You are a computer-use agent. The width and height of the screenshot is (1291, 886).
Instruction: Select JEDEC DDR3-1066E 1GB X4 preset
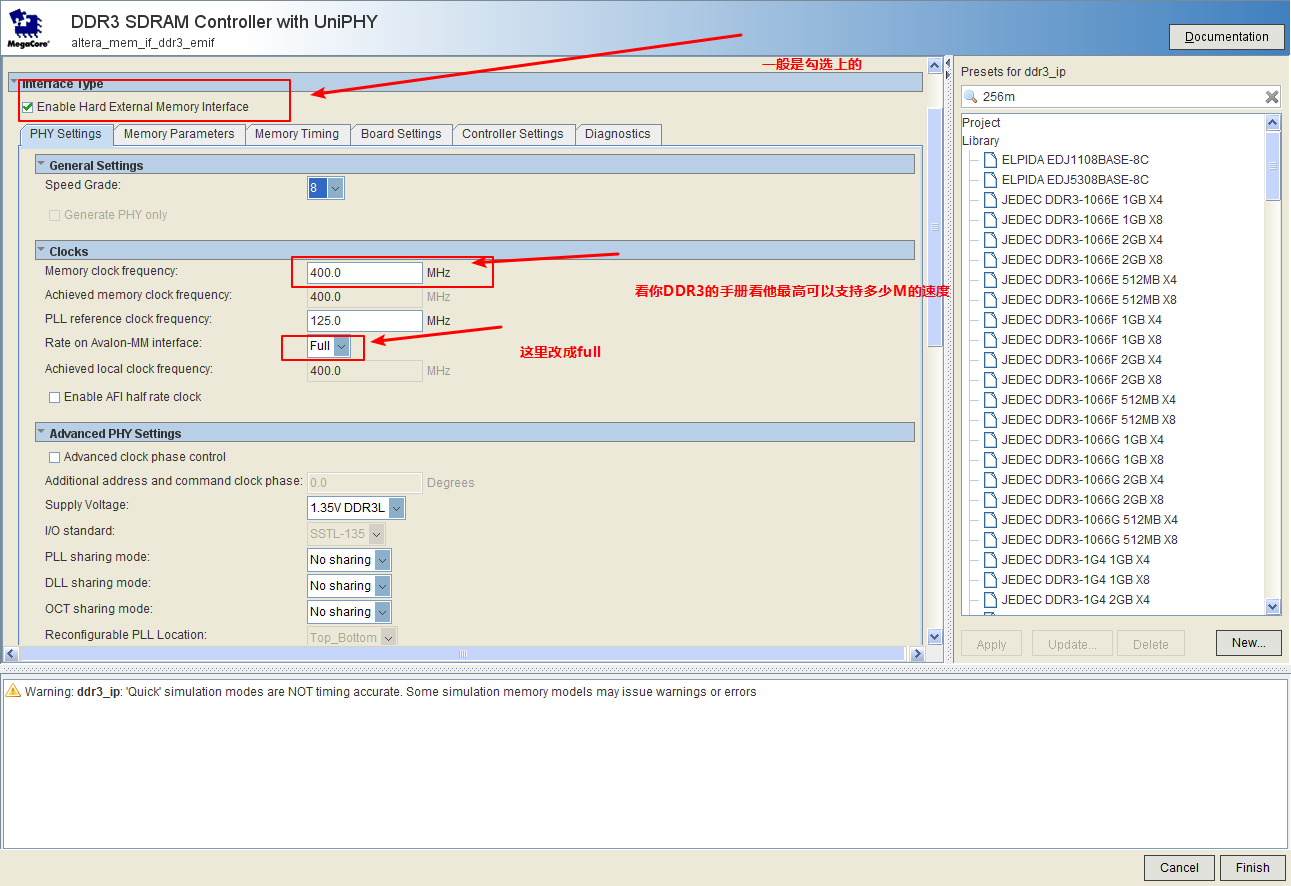(1082, 200)
